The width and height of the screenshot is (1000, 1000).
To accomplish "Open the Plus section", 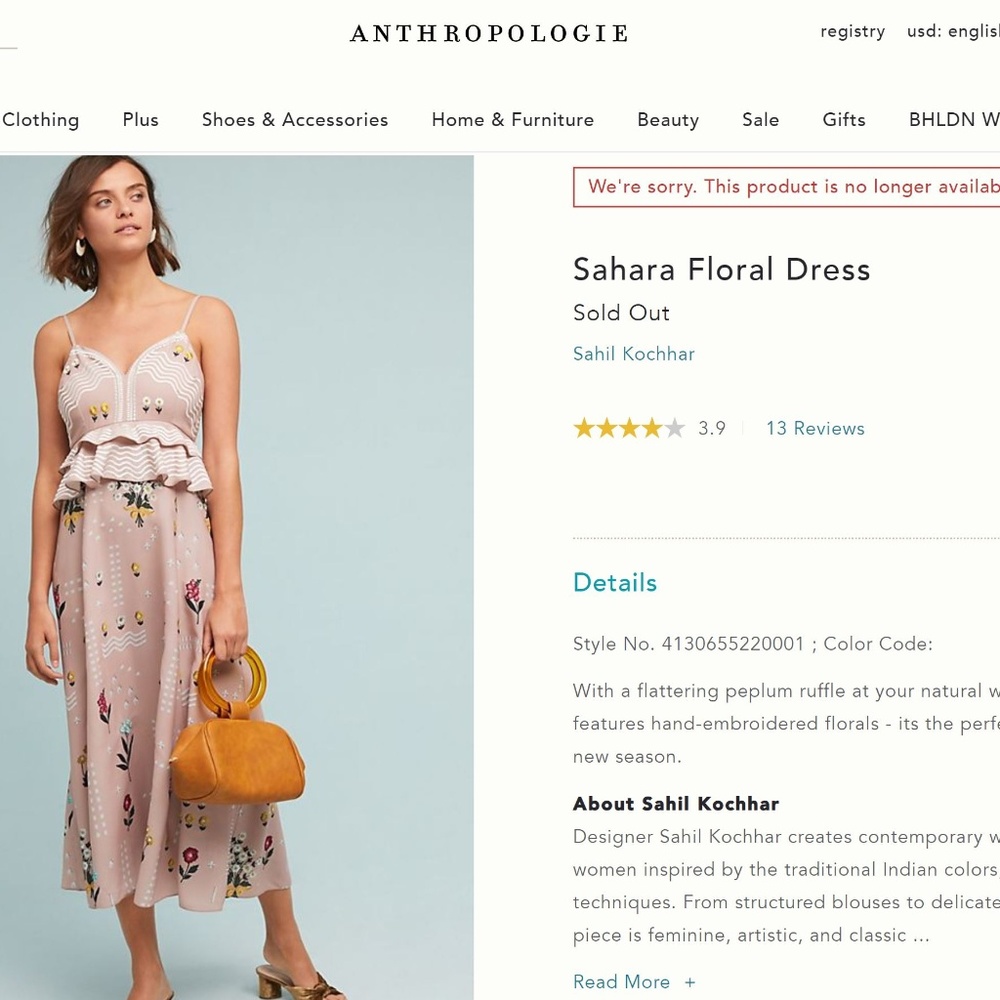I will tap(140, 119).
